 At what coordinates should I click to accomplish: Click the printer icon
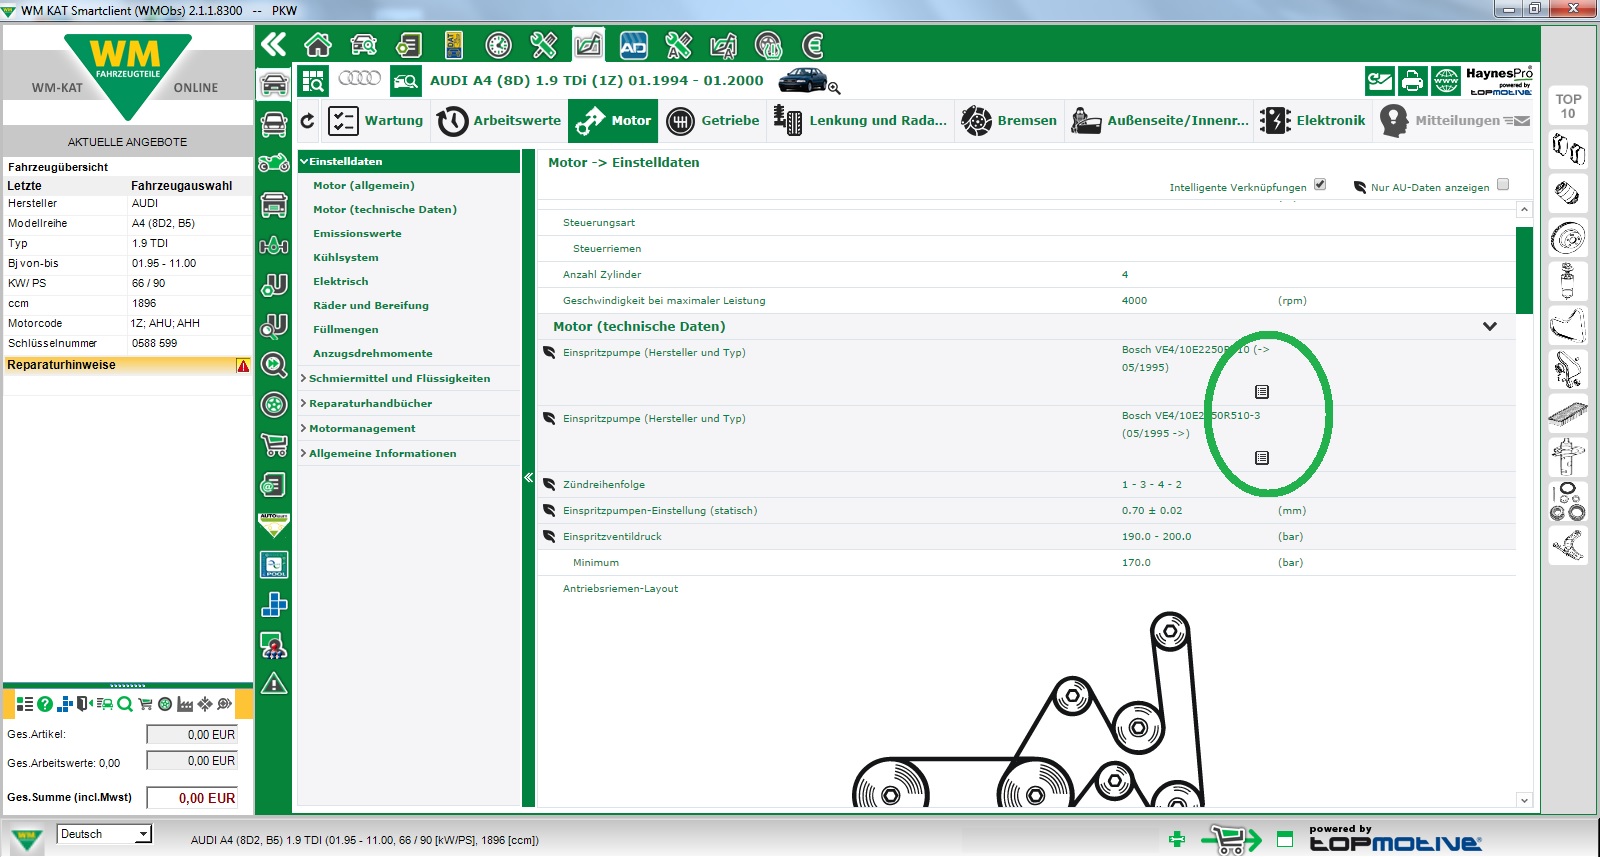pos(1412,81)
